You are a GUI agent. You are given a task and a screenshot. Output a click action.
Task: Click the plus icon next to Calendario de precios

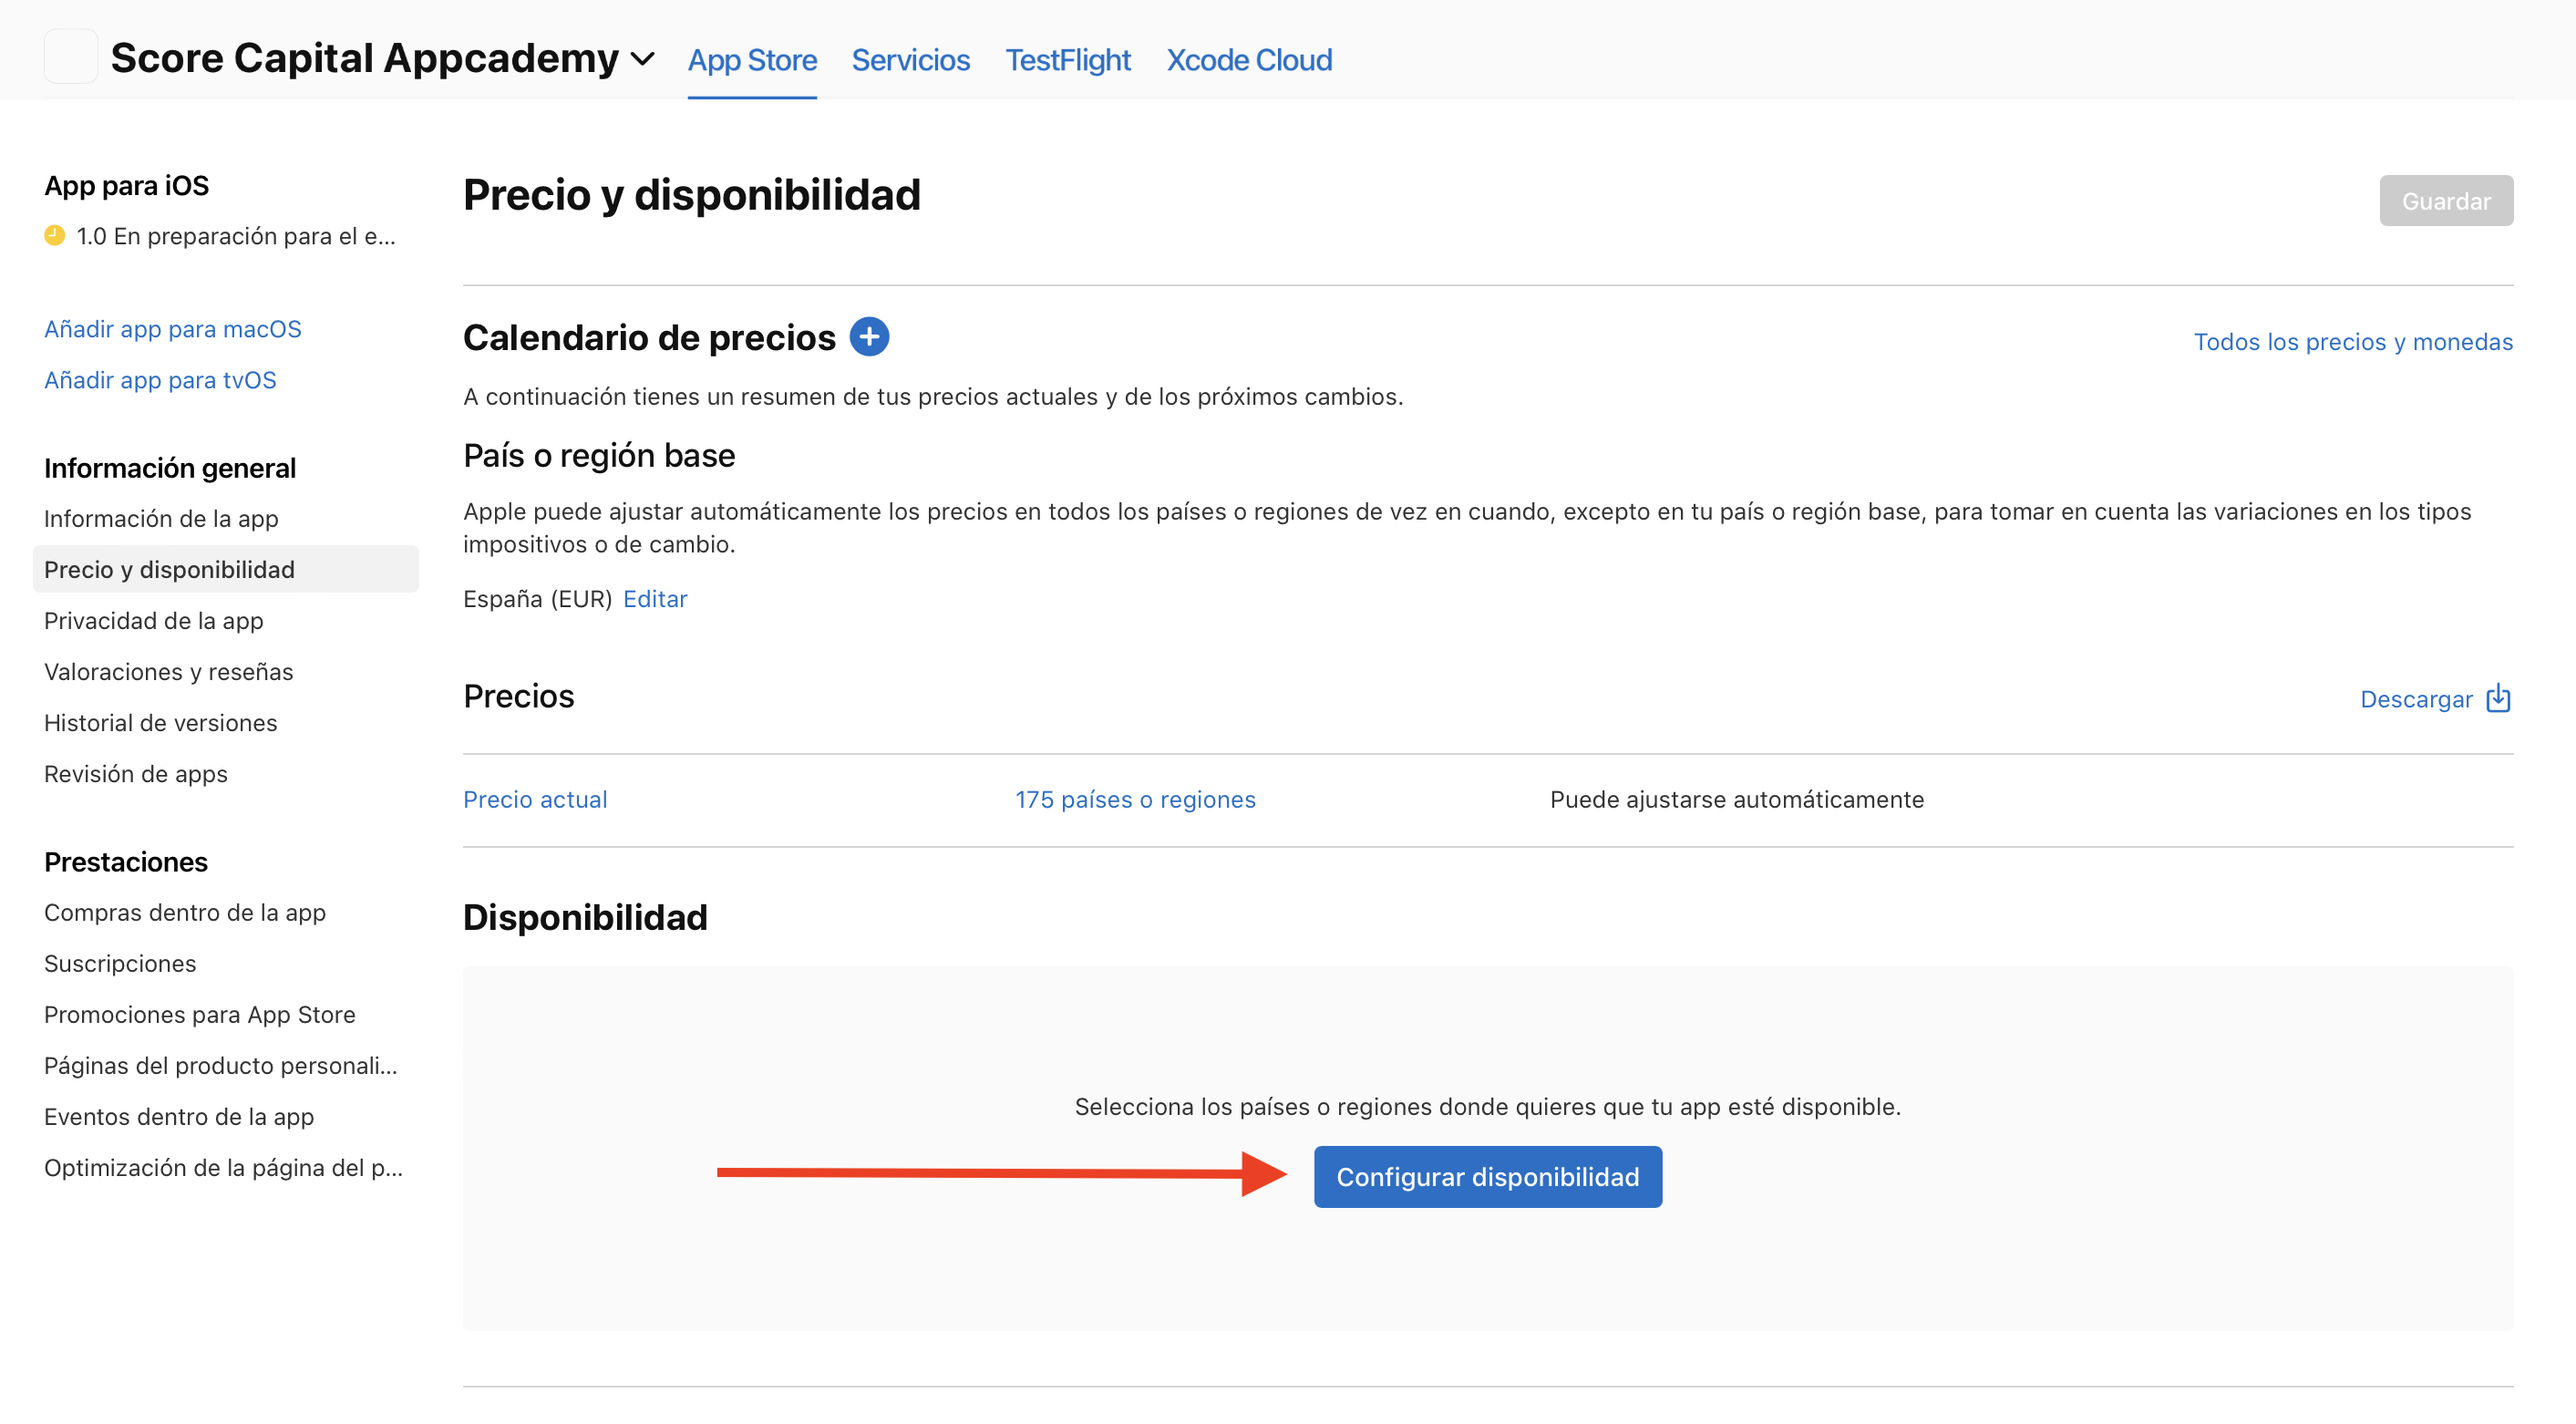(x=869, y=337)
